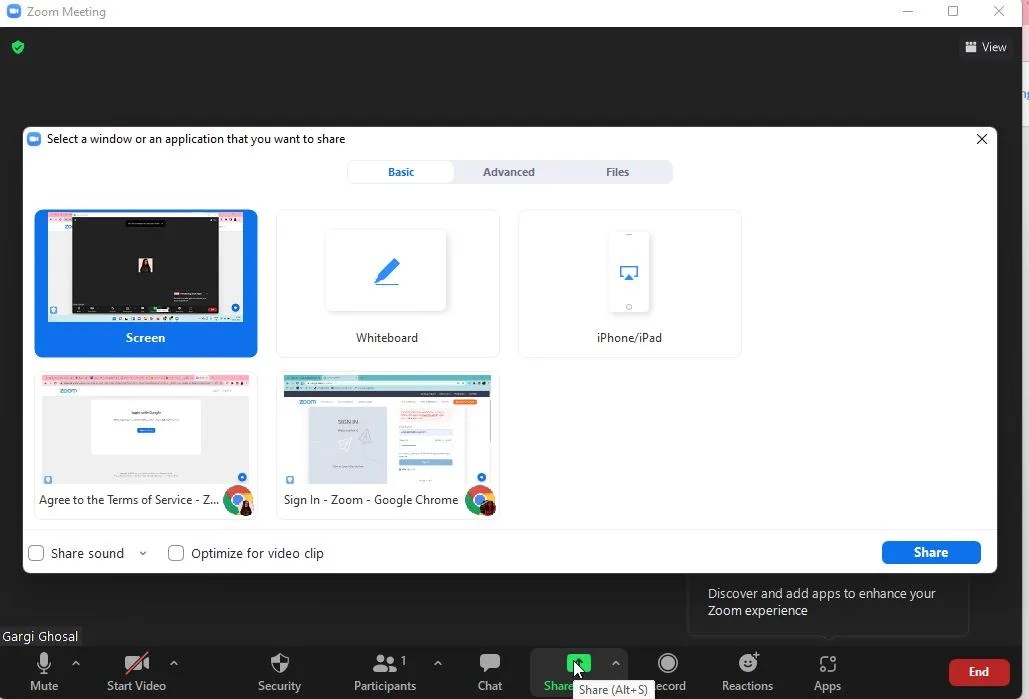Image resolution: width=1029 pixels, height=699 pixels.
Task: Click the green Share Screen icon
Action: click(x=578, y=664)
